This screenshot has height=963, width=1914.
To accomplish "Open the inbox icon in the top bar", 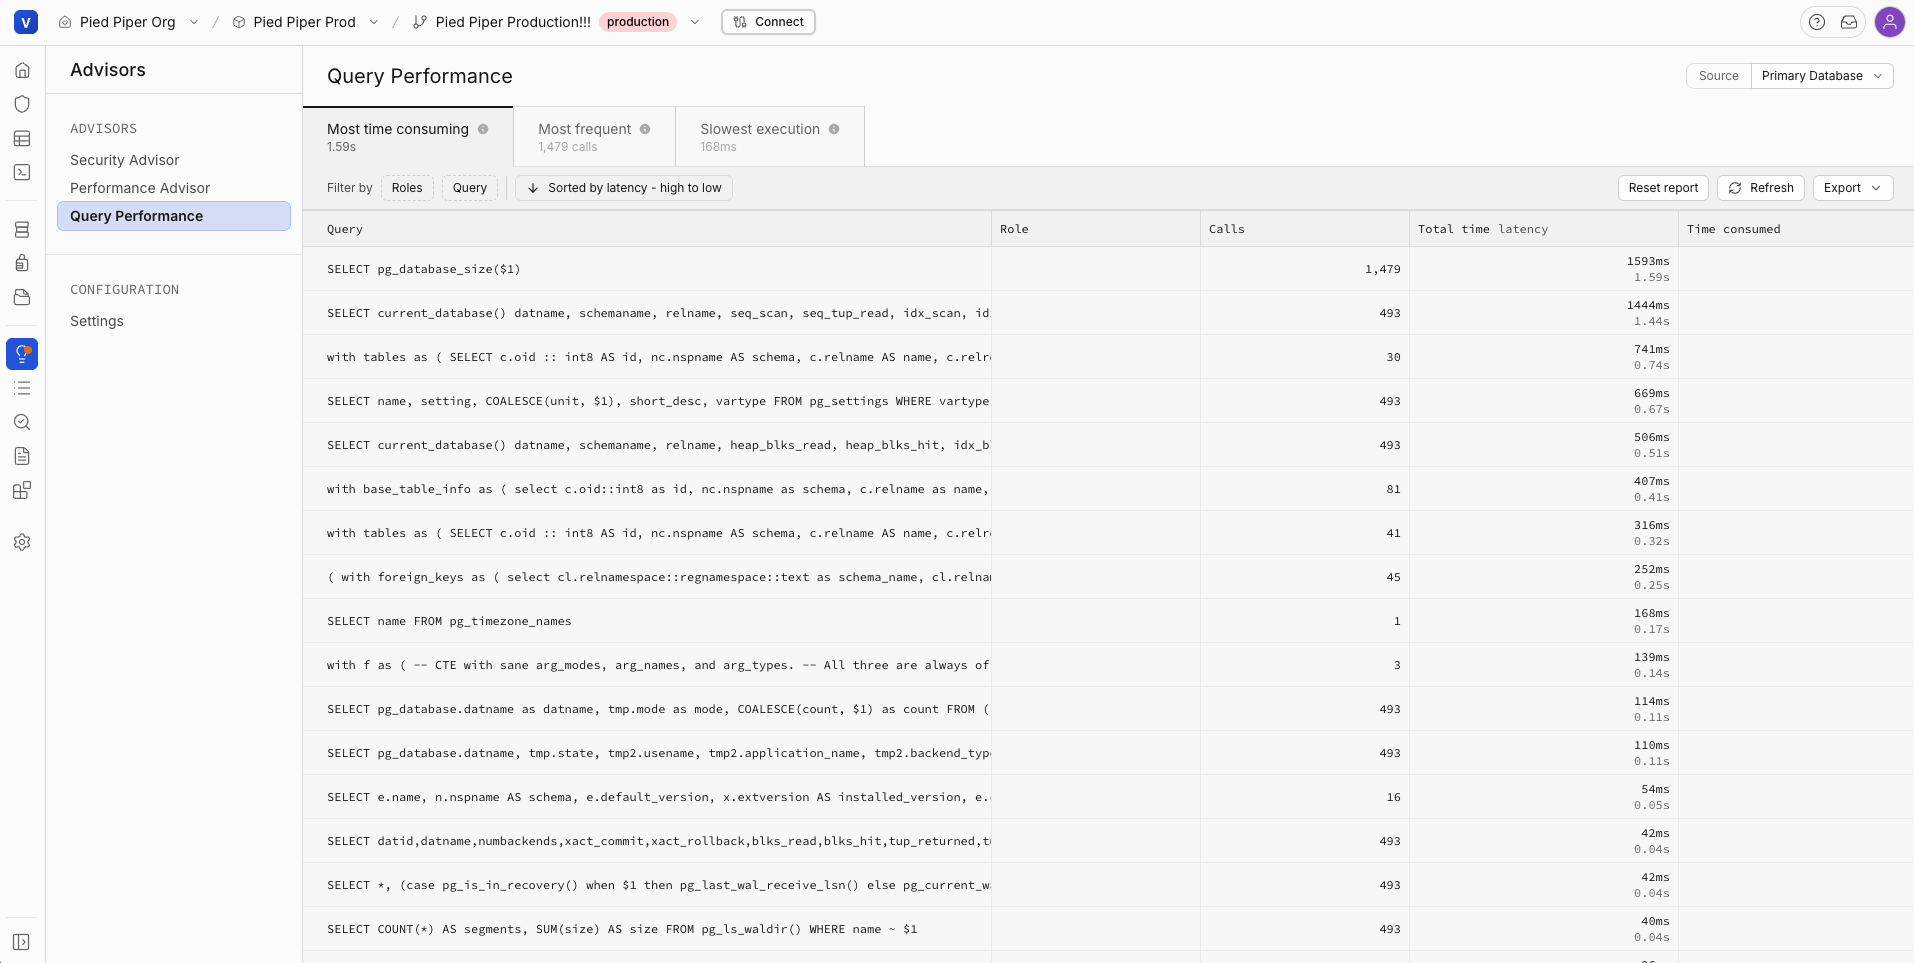I will (1851, 21).
